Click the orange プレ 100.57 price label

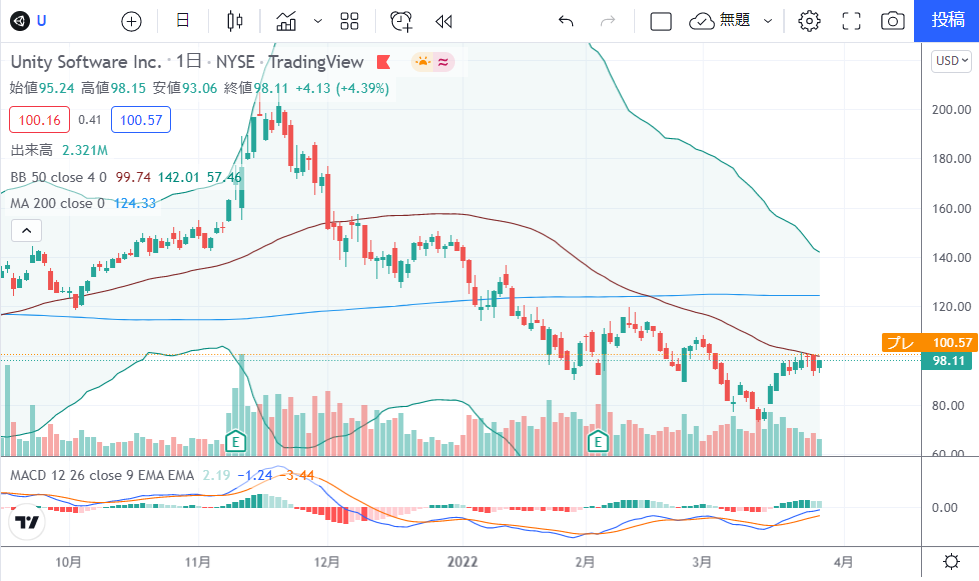[929, 343]
